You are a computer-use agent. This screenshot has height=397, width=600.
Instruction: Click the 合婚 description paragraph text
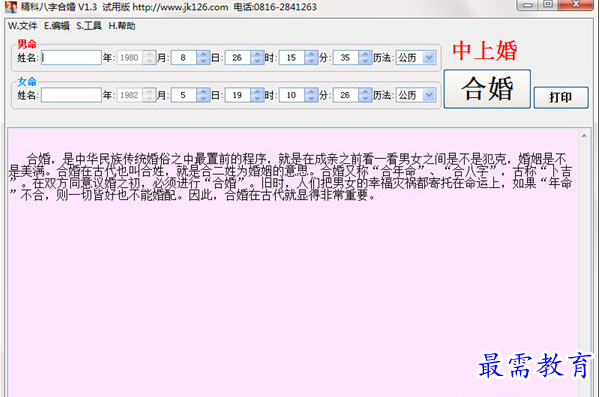click(290, 177)
